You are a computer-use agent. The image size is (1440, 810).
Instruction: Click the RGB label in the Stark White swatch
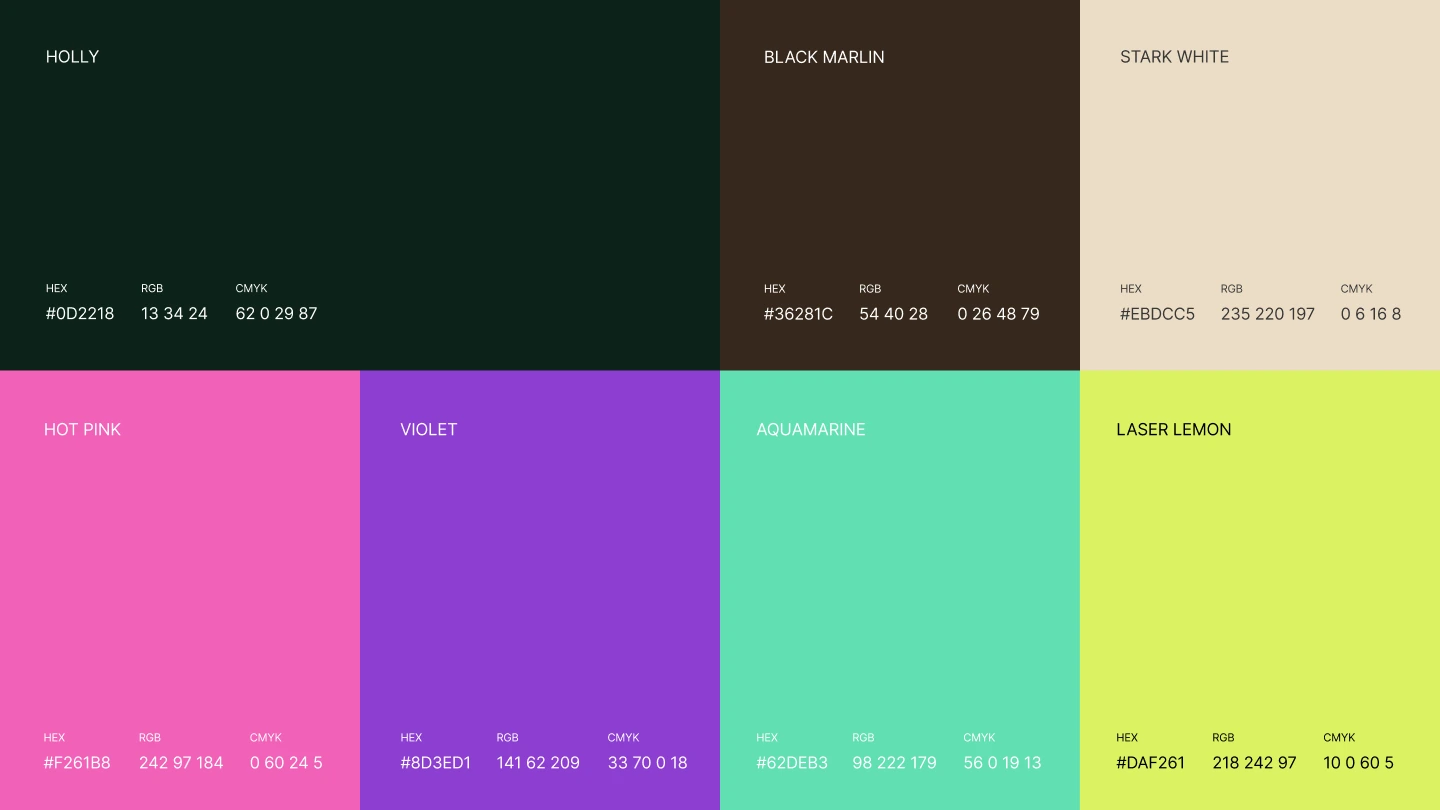pyautogui.click(x=1231, y=289)
